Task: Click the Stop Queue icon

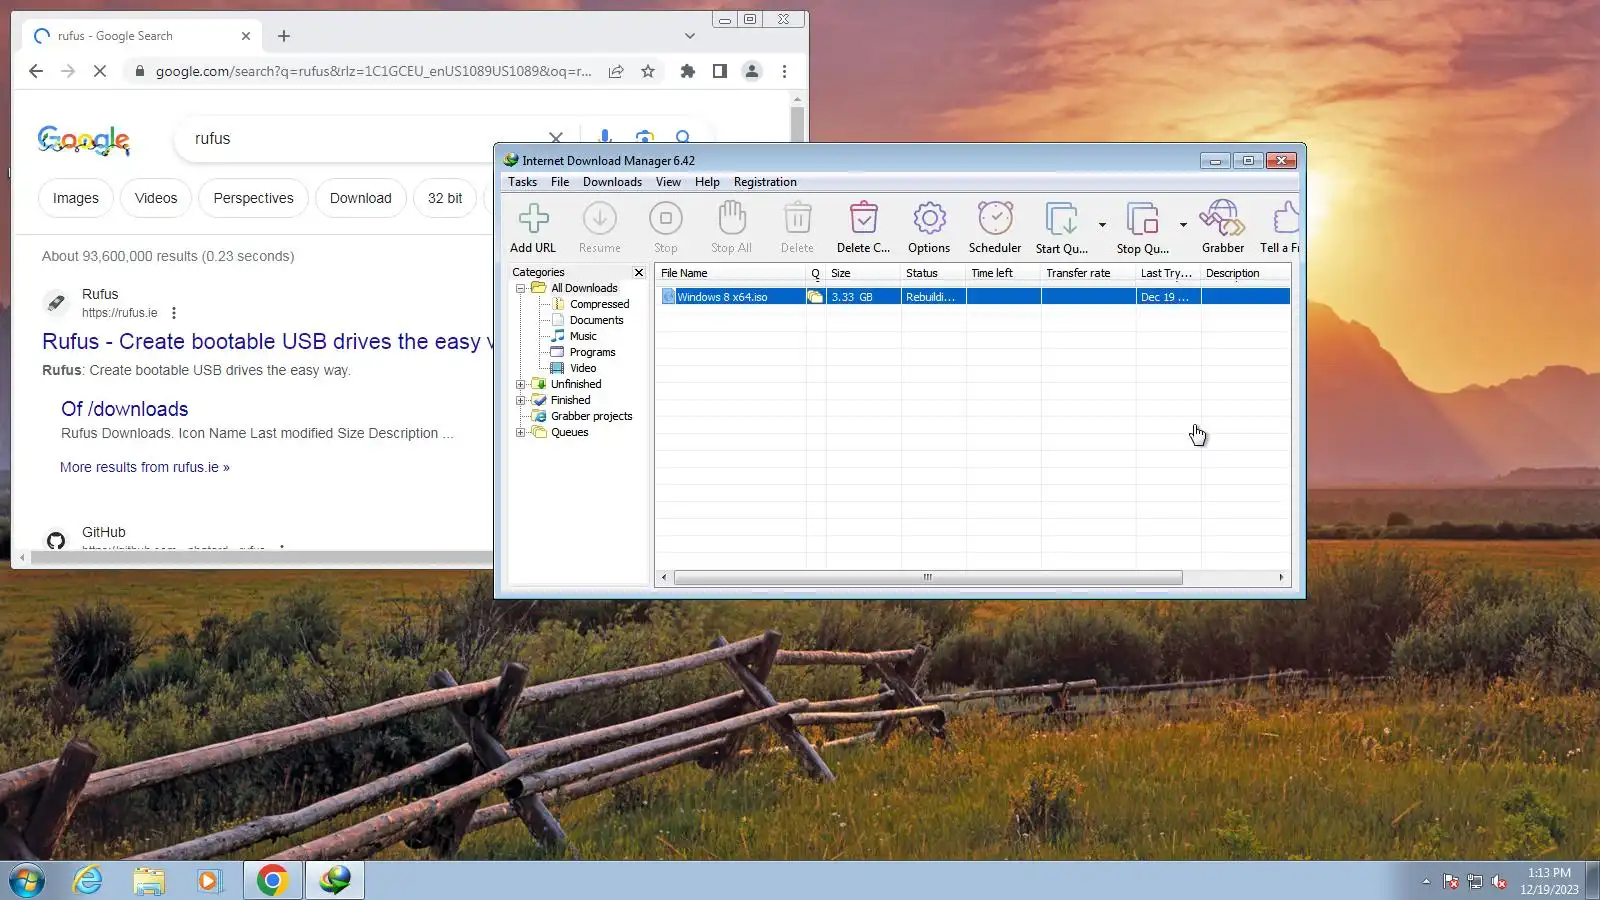Action: (x=1142, y=219)
